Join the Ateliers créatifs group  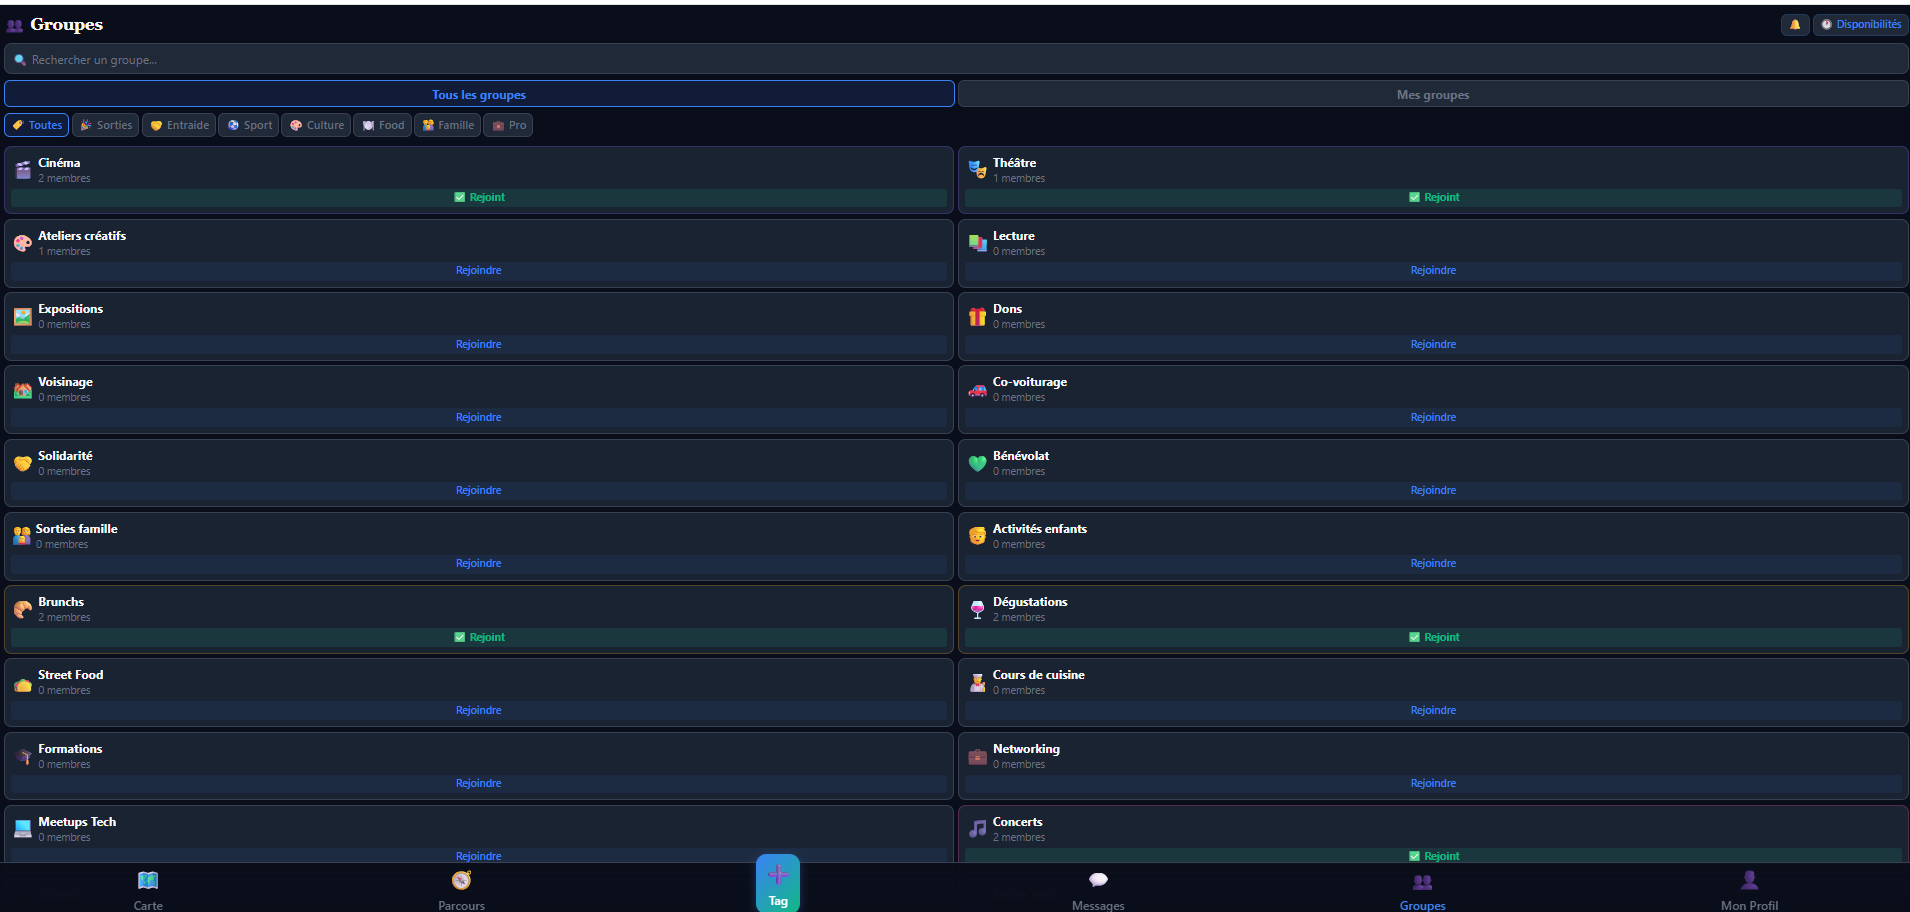pyautogui.click(x=479, y=271)
